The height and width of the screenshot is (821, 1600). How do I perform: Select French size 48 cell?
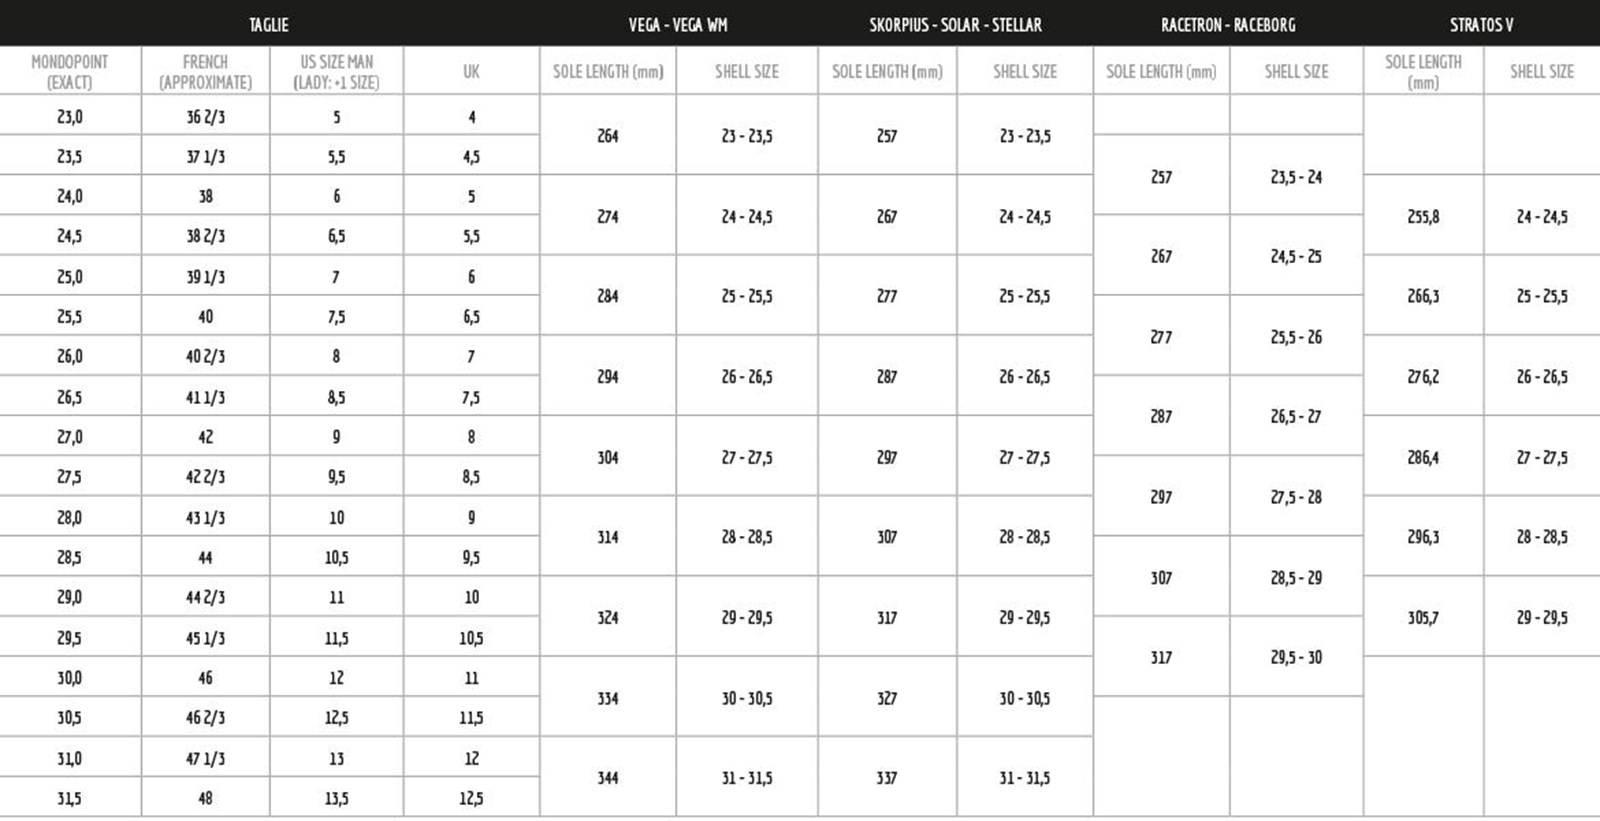(x=205, y=798)
